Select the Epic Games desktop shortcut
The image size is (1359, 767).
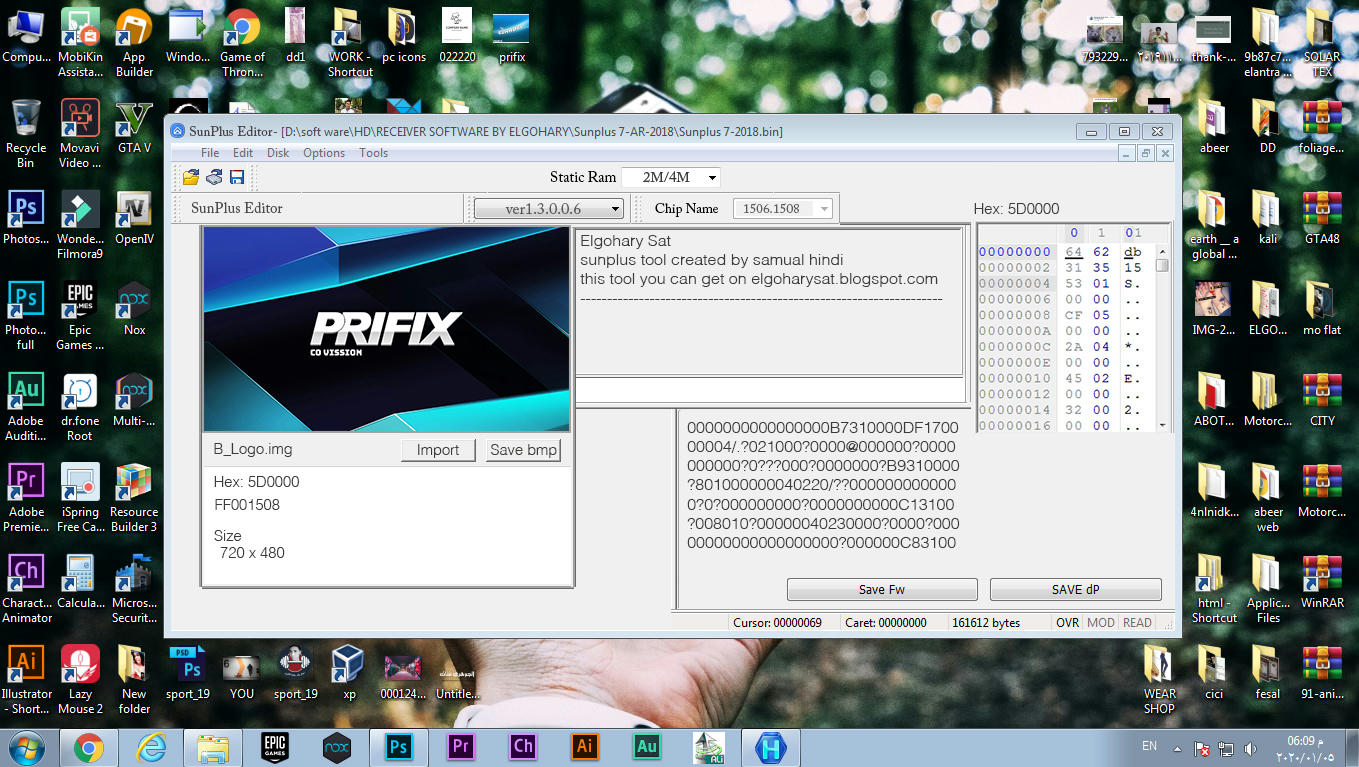tap(80, 316)
